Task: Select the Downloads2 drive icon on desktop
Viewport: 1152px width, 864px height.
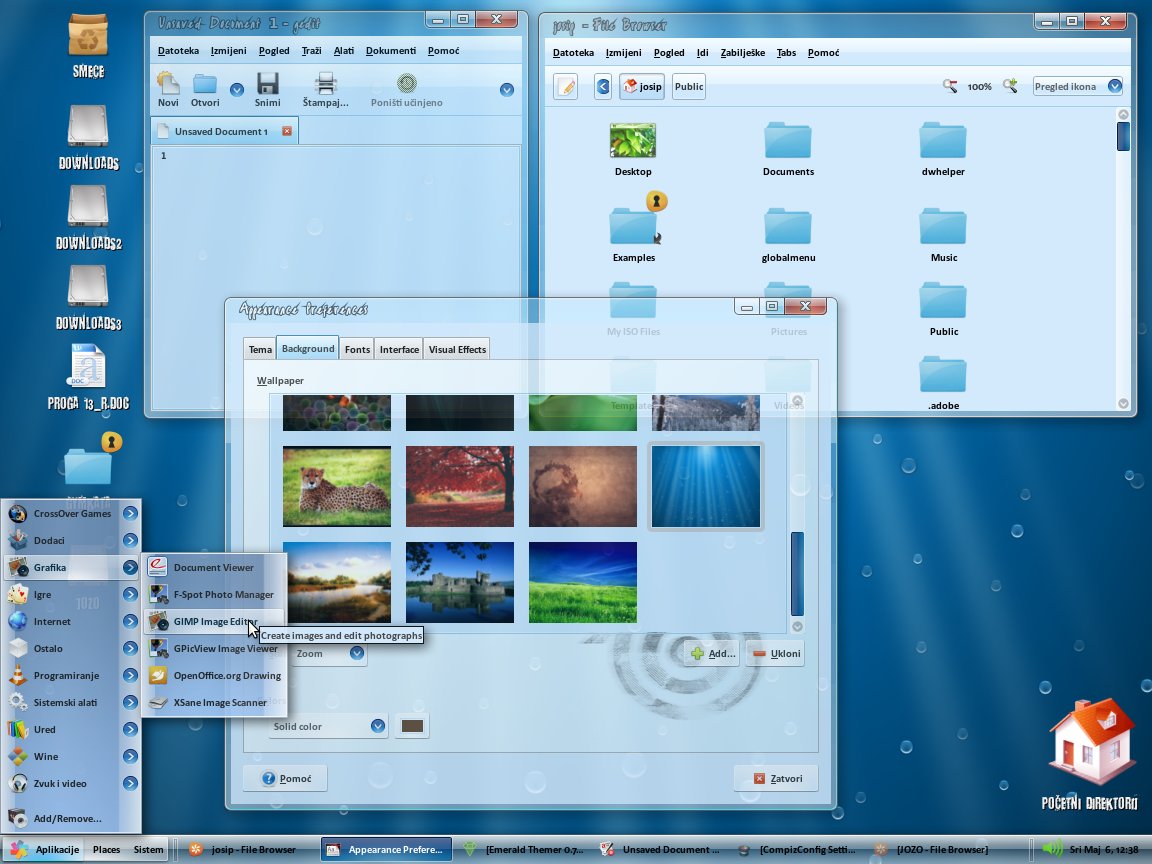Action: (x=88, y=206)
